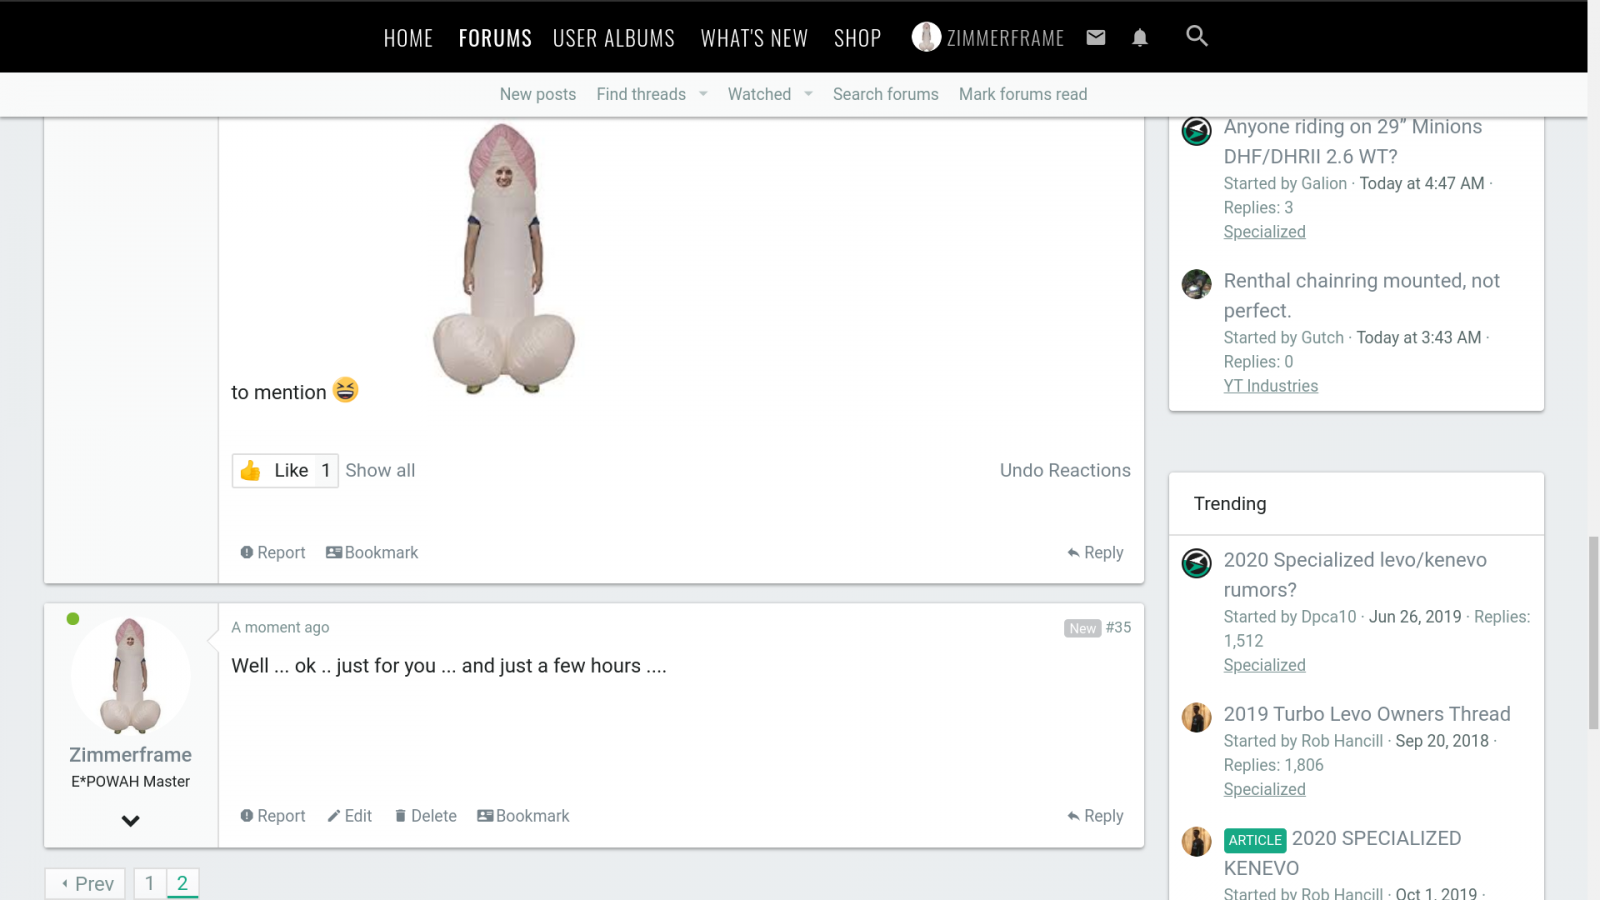Open Specialized link under levo/kenevo rumors
Screen dimensions: 1600x900
pos(1265,665)
